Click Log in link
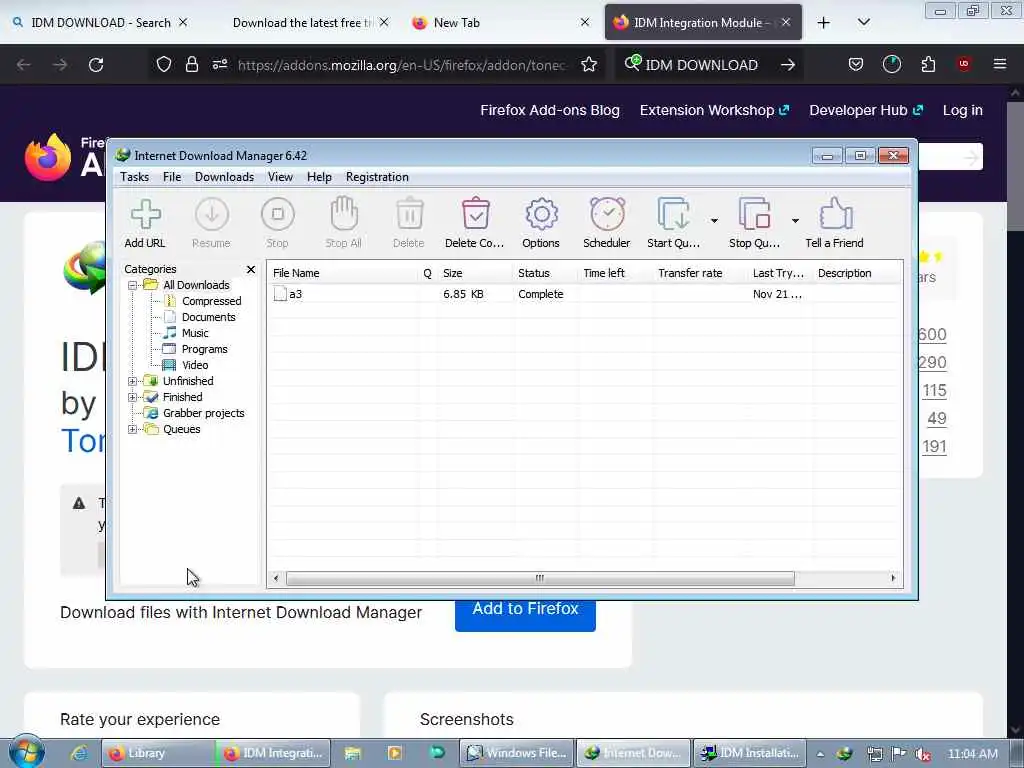The height and width of the screenshot is (768, 1024). click(963, 110)
